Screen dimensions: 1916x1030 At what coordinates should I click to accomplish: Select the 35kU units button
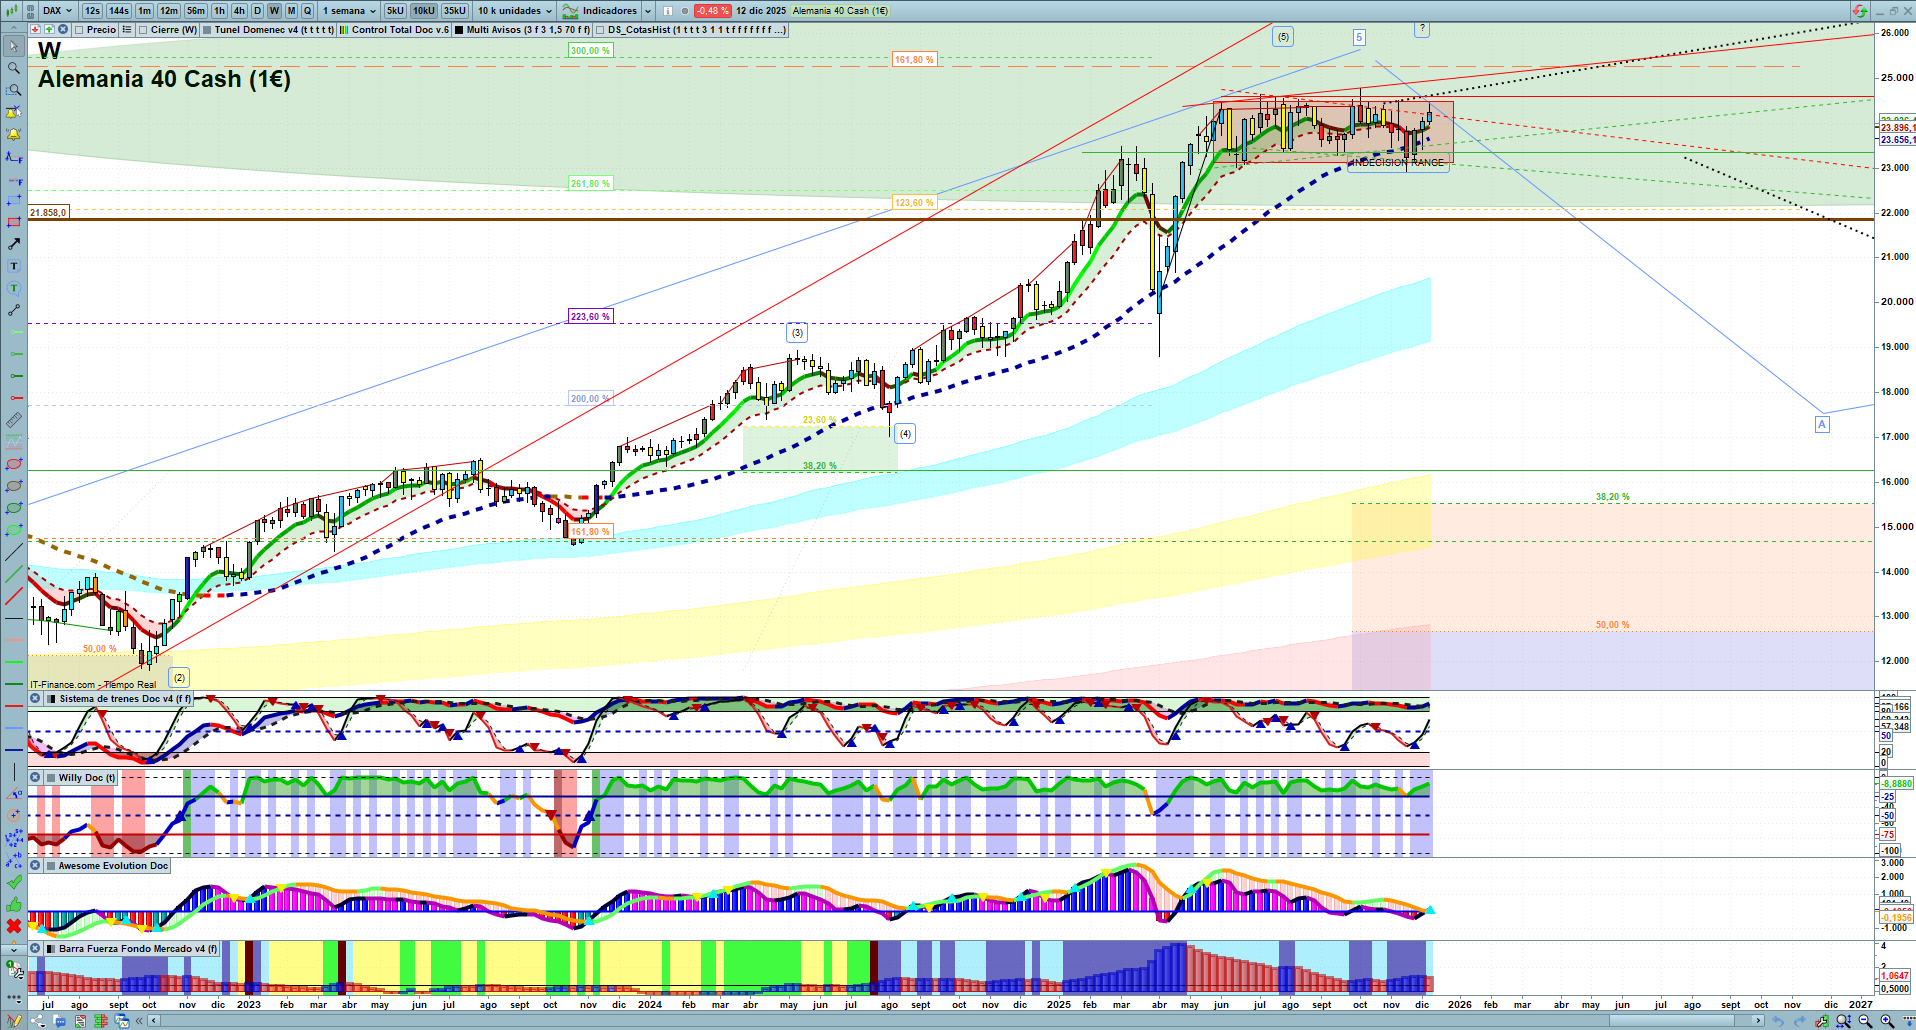tap(455, 11)
